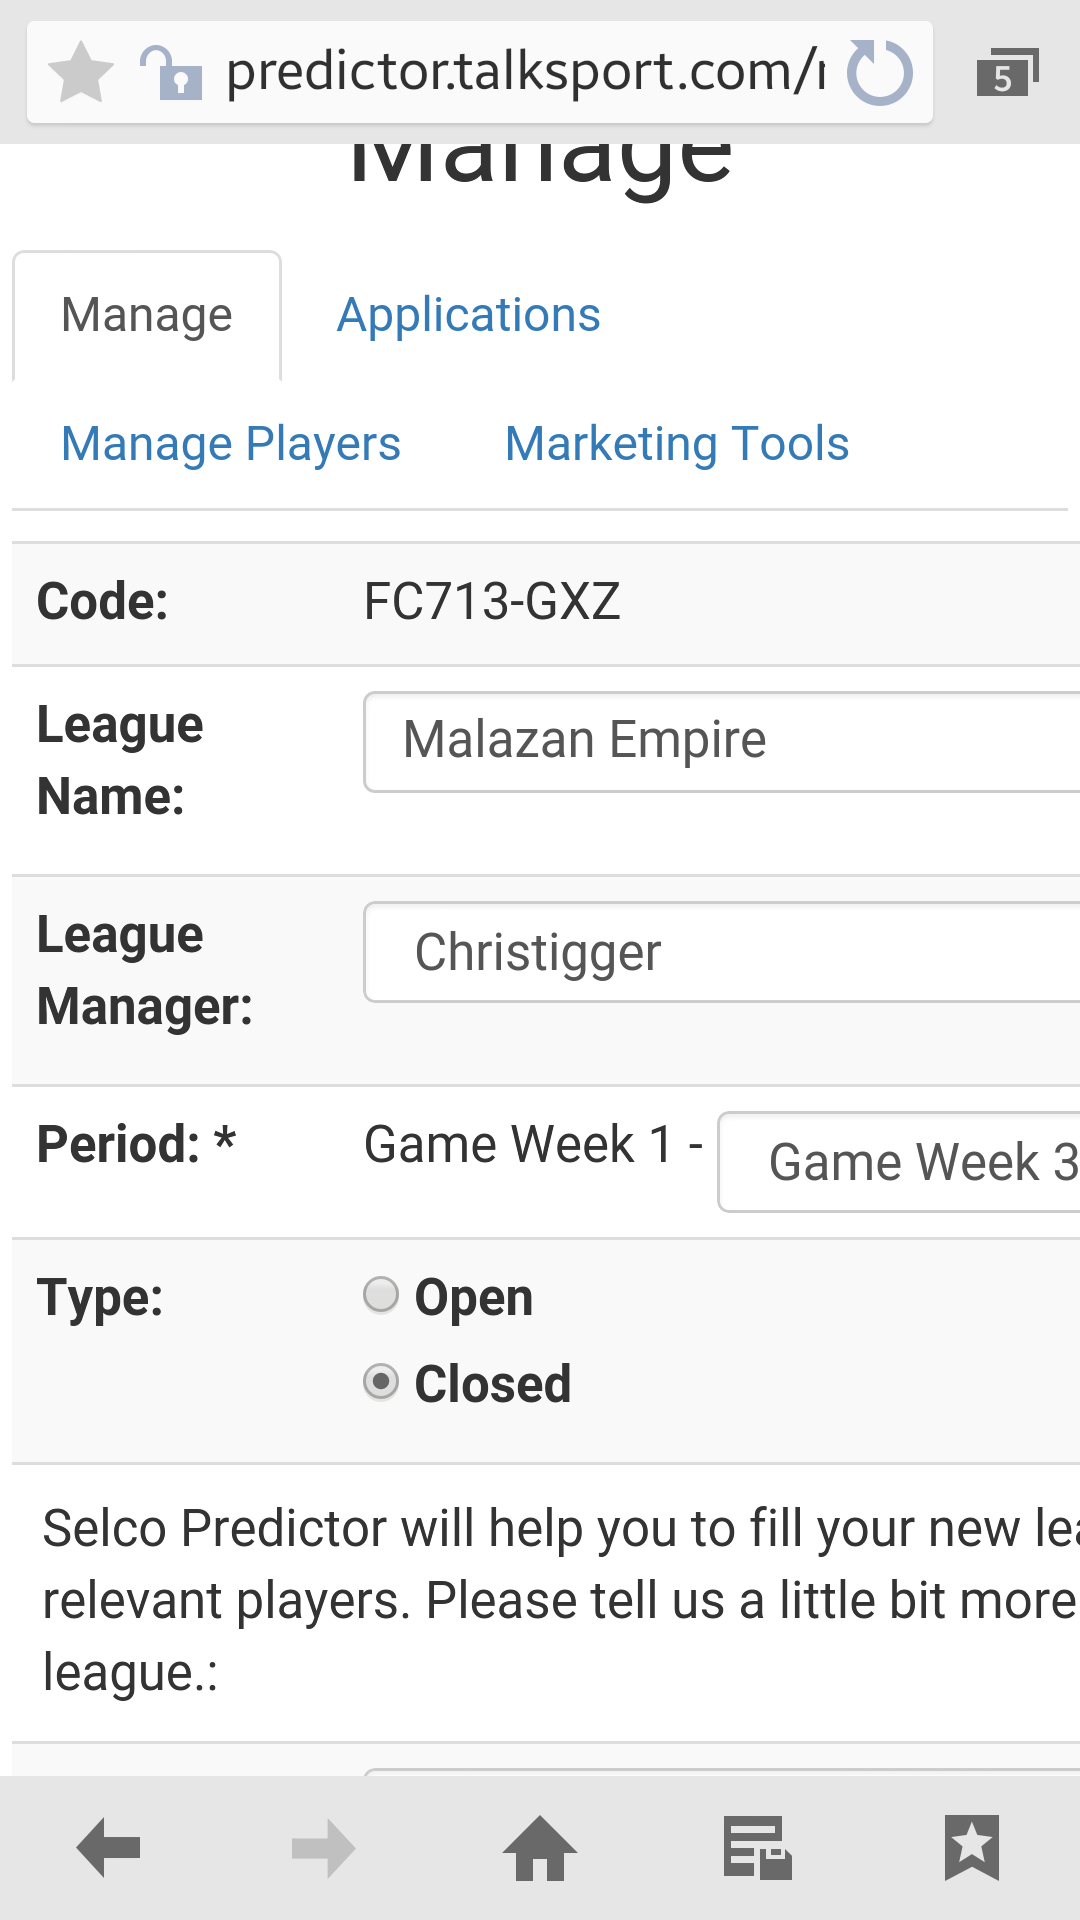Tap the predictor.talksport.com URL bar
Viewport: 1080px width, 1920px height.
tap(526, 72)
